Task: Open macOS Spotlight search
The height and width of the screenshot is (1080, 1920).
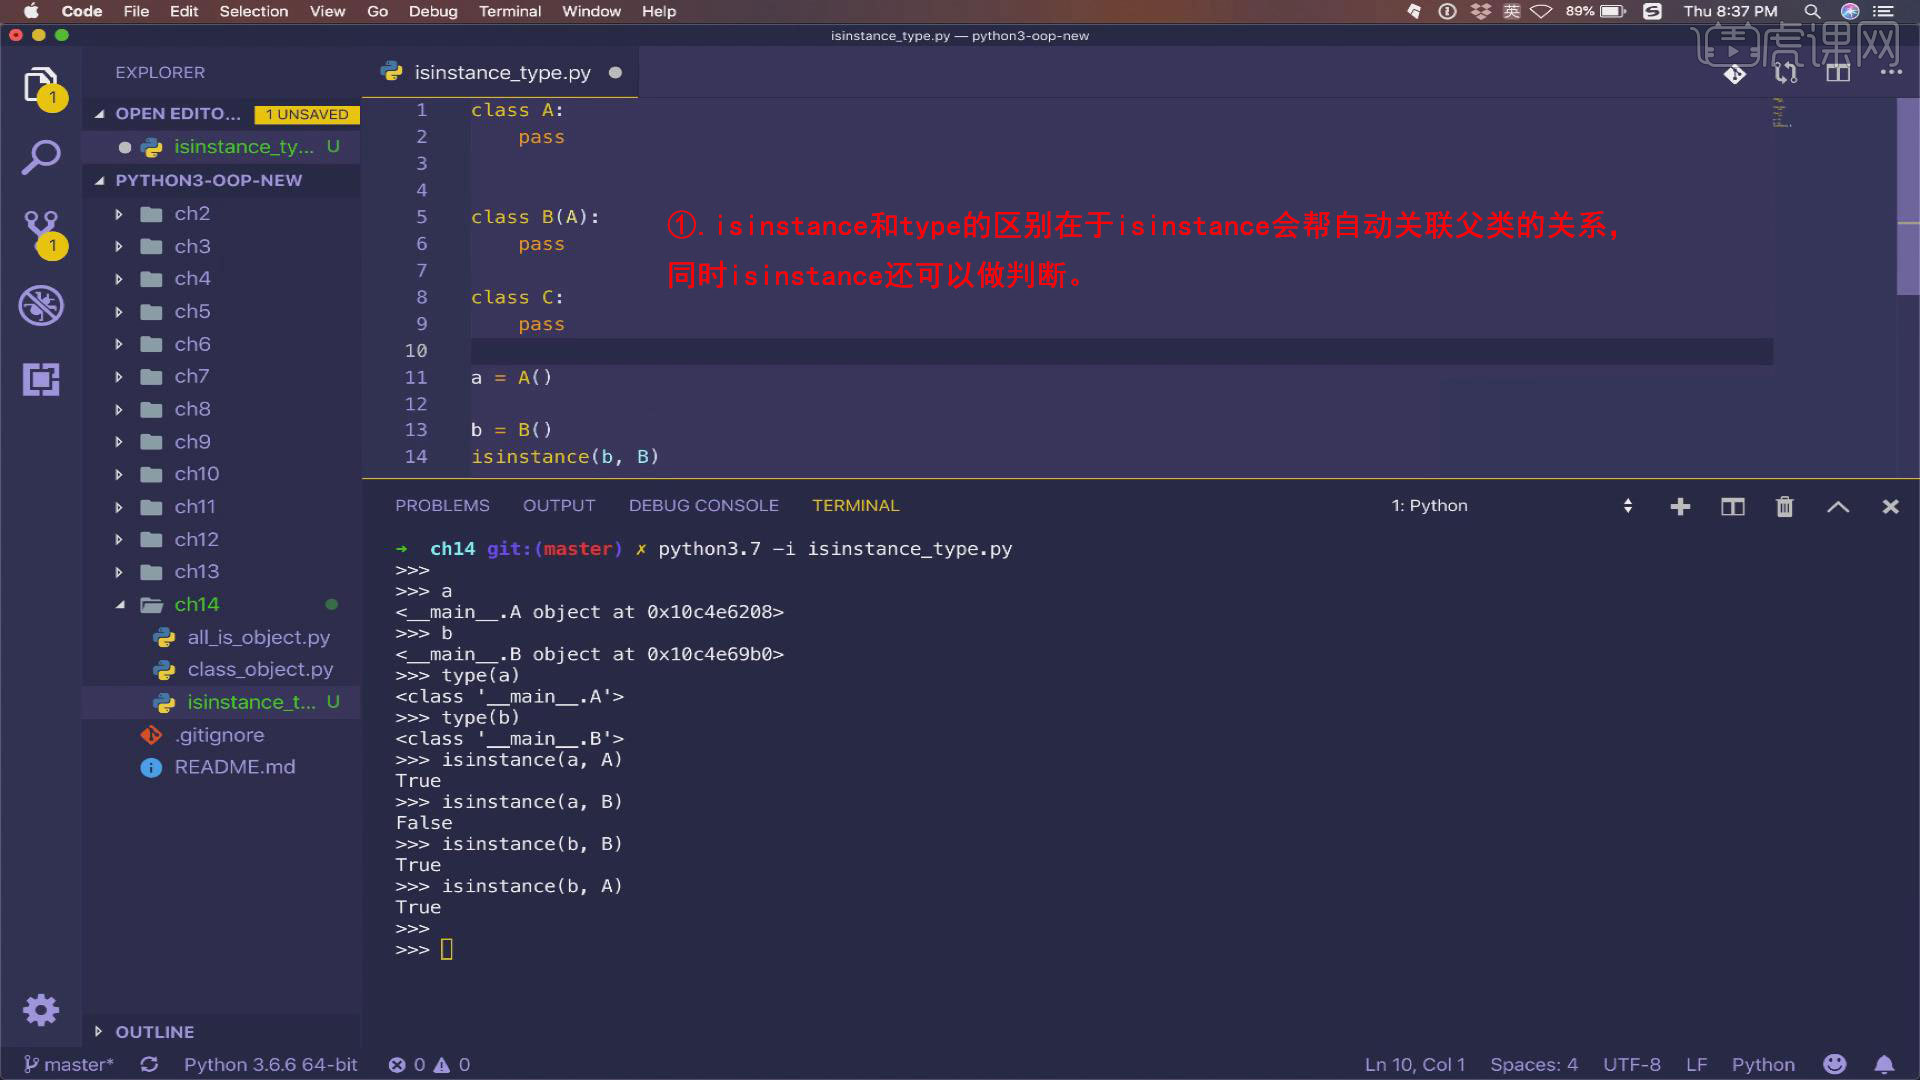Action: (1812, 11)
